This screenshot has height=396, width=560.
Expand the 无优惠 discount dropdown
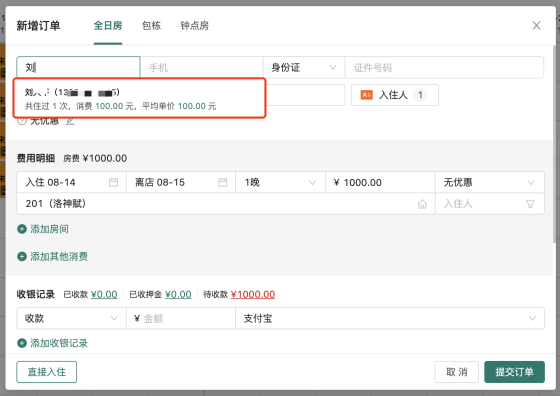[x=490, y=182]
